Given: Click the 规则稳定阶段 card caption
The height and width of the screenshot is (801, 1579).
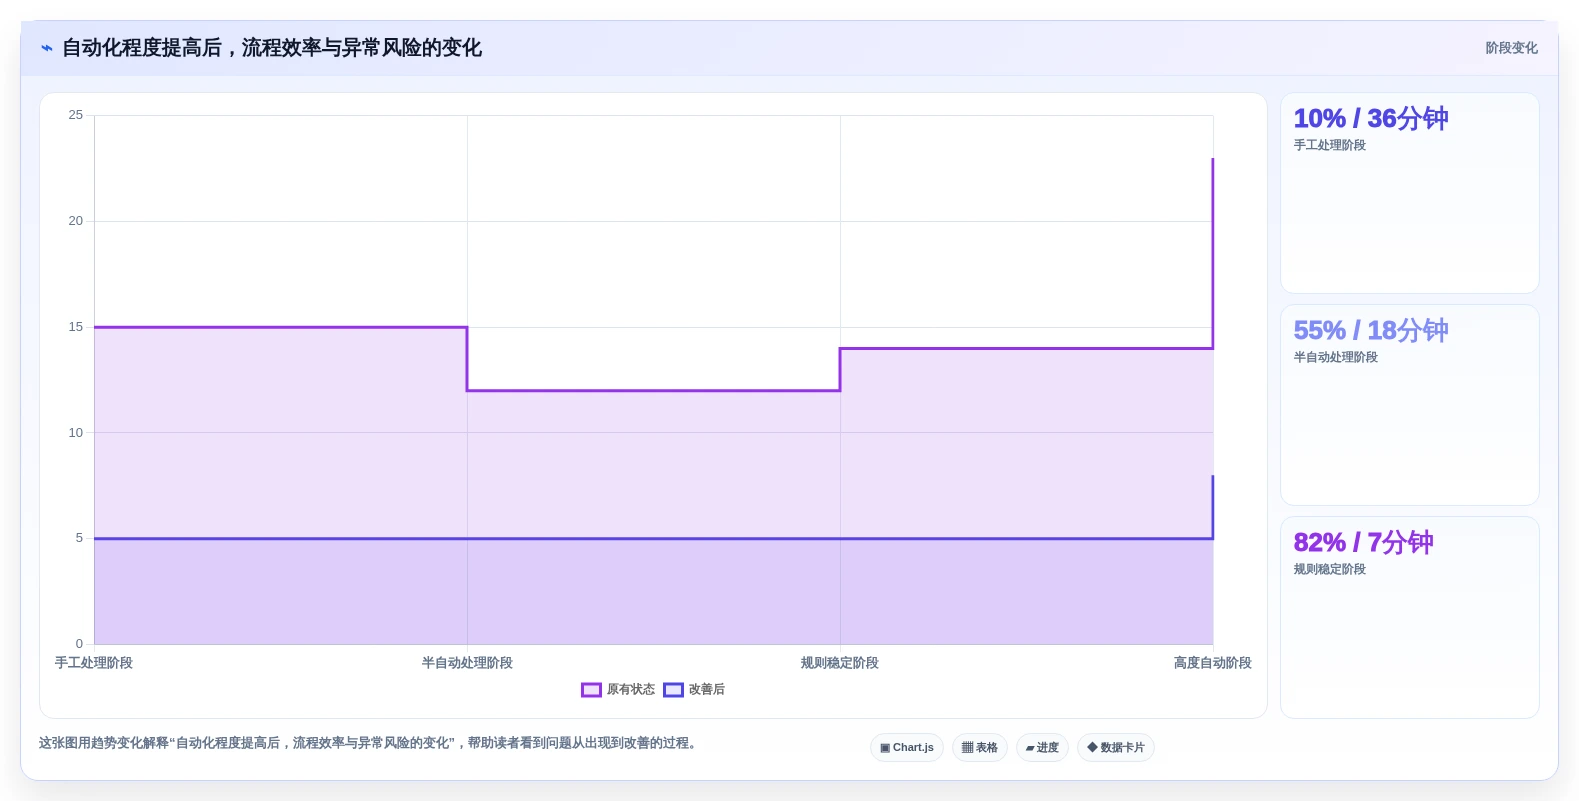Looking at the screenshot, I should coord(1330,570).
